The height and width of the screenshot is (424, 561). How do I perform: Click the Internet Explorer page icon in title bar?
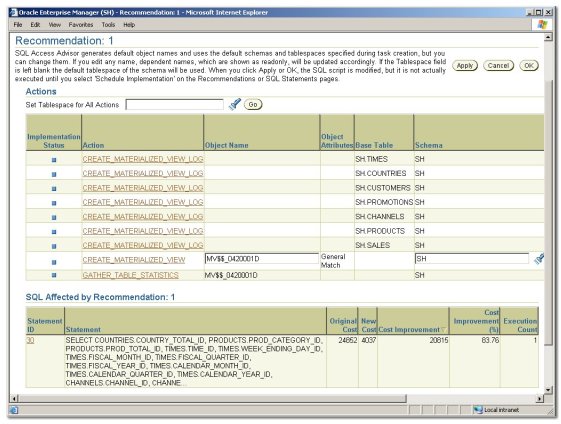click(x=14, y=13)
